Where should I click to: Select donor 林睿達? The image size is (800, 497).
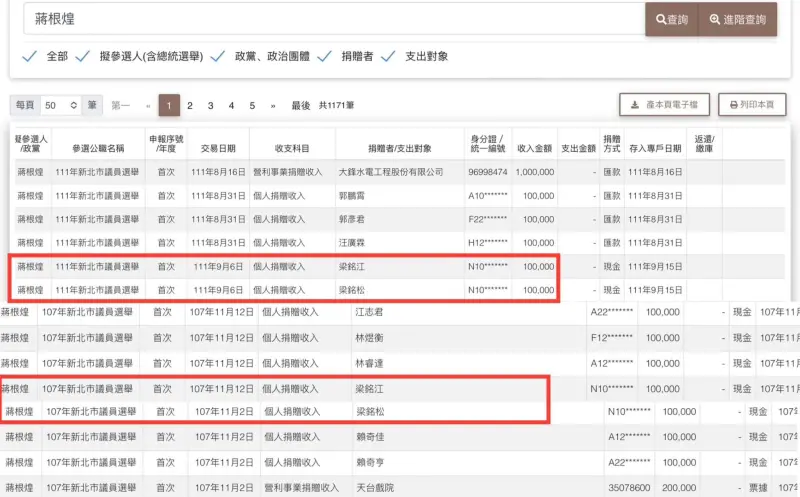click(369, 363)
